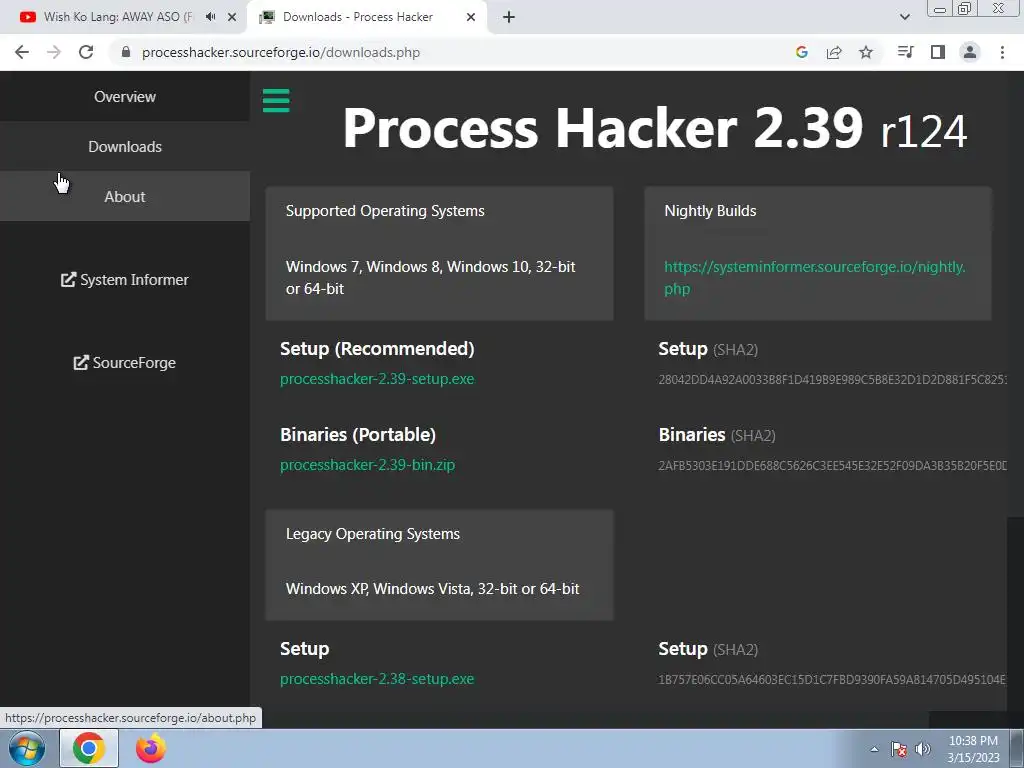This screenshot has height=768, width=1024.
Task: Bookmark this page with the star icon
Action: click(866, 52)
